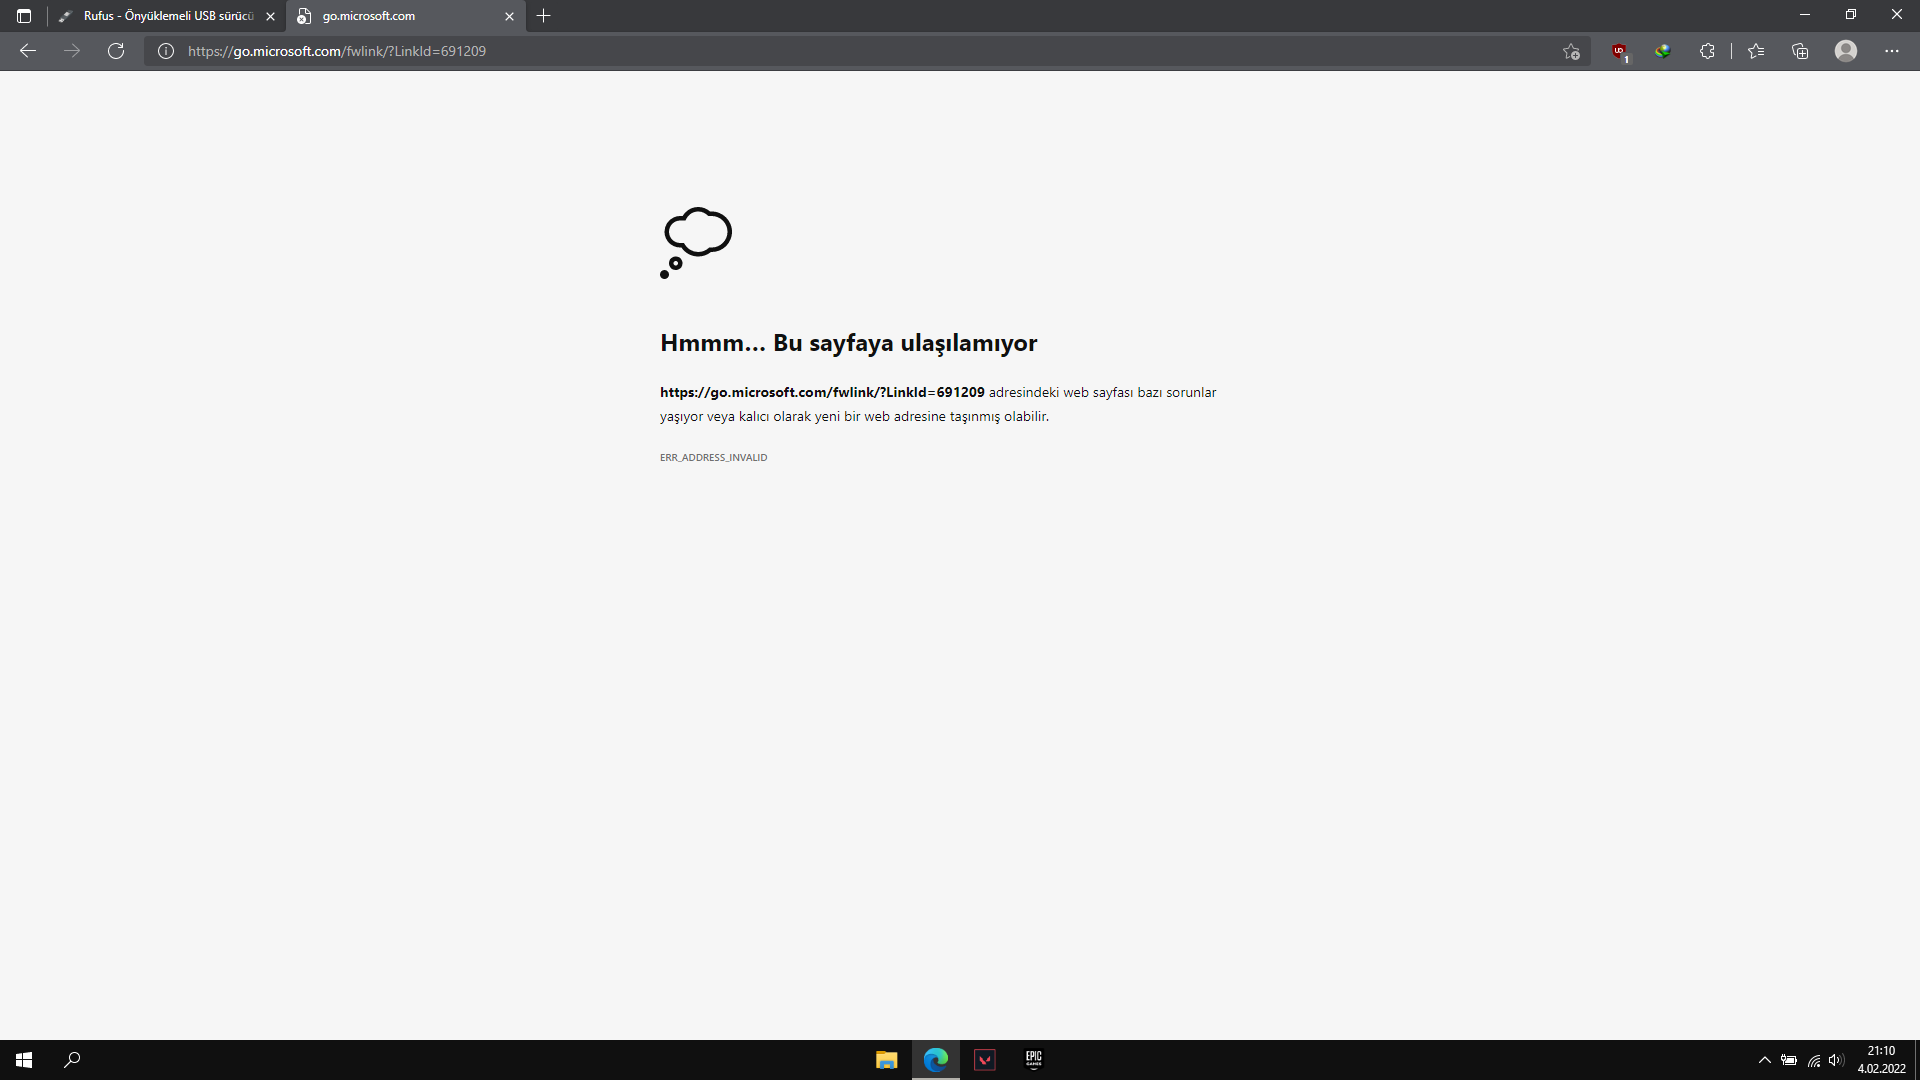
Task: Add page to favorites star icon
Action: [1571, 51]
